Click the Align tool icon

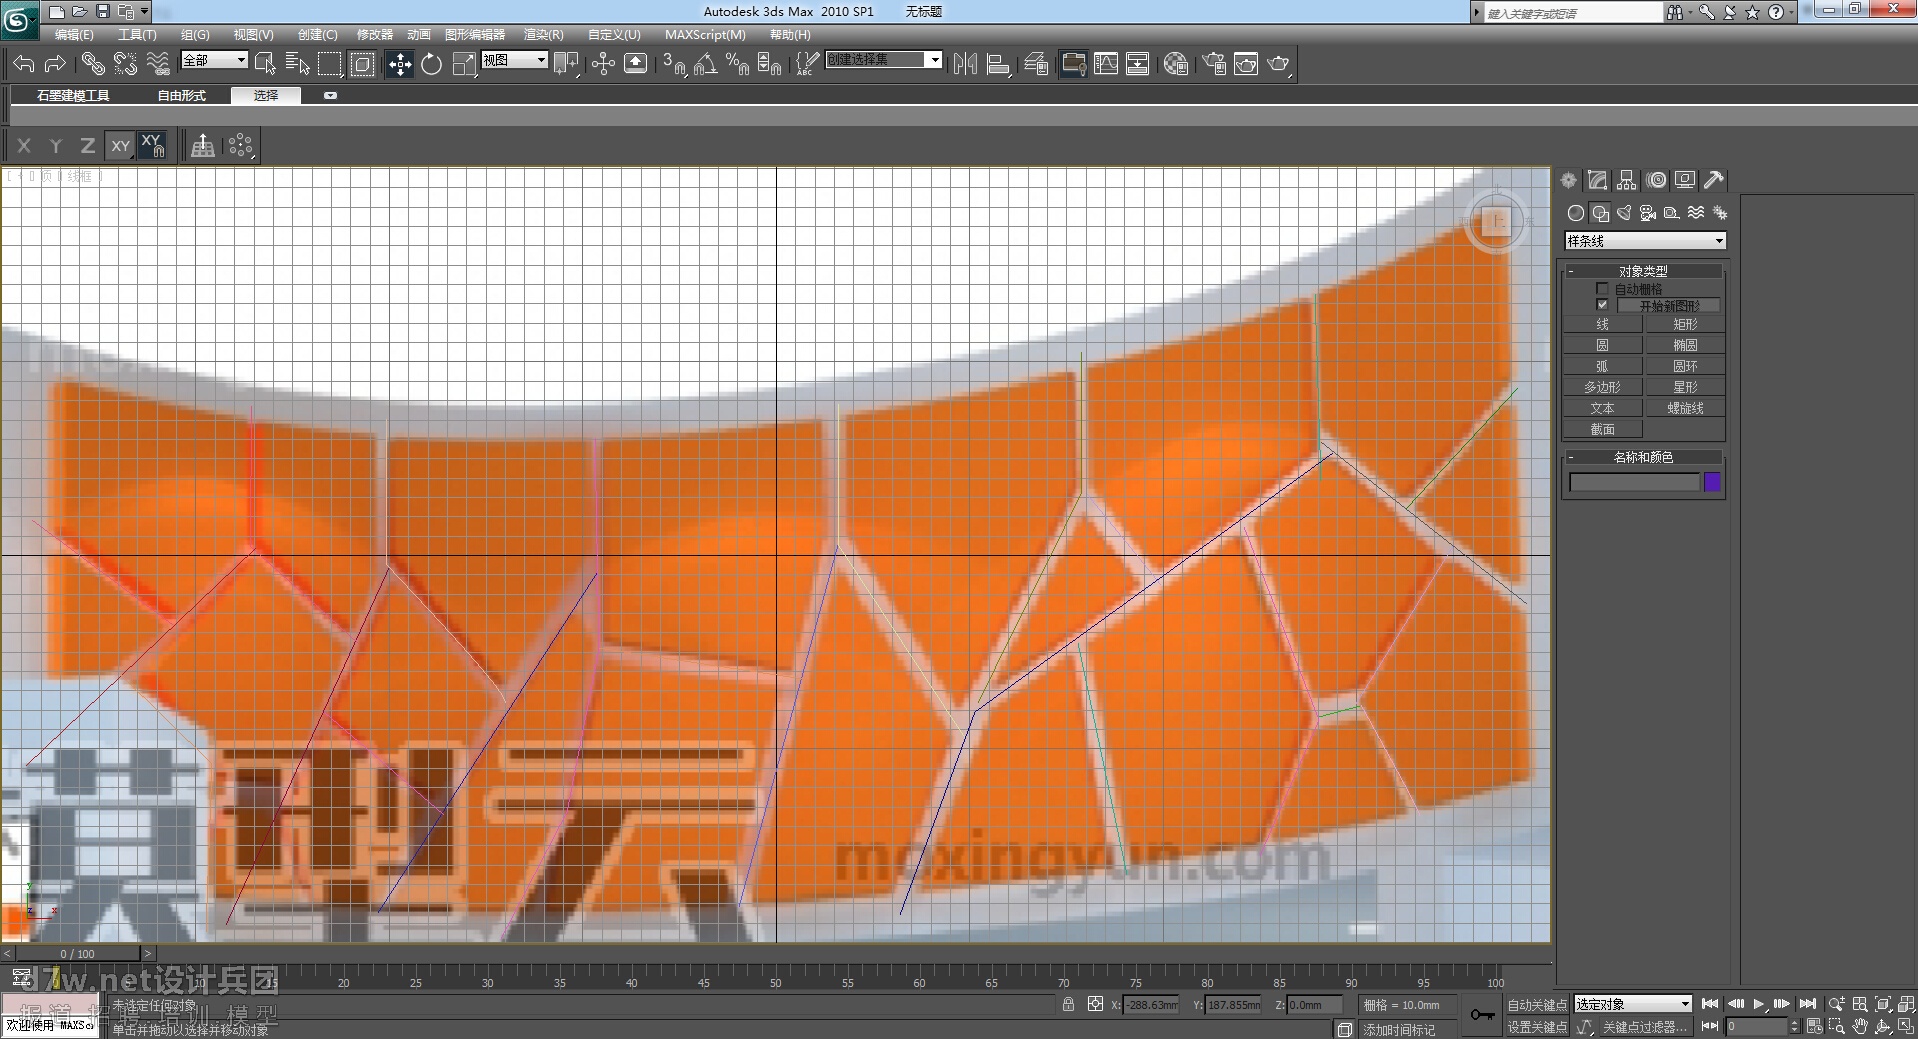click(x=997, y=64)
